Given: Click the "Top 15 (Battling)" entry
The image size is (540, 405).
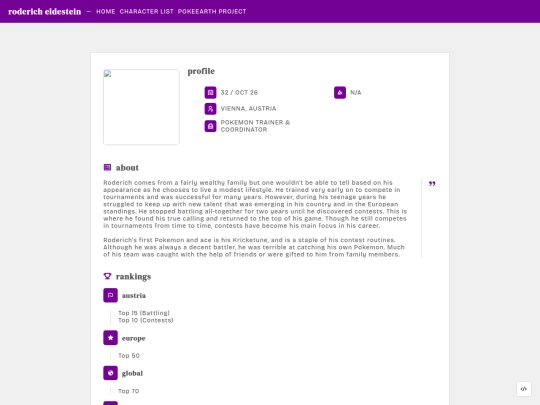Looking at the screenshot, I should [144, 313].
